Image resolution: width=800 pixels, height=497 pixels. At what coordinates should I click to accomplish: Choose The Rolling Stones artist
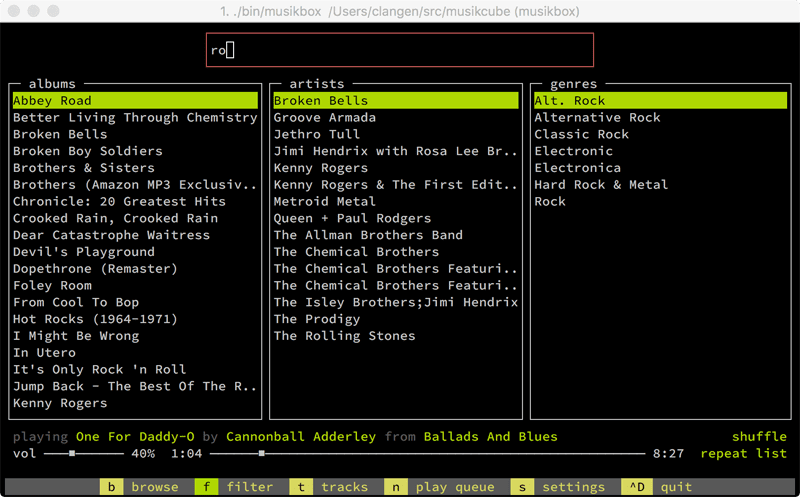(344, 336)
